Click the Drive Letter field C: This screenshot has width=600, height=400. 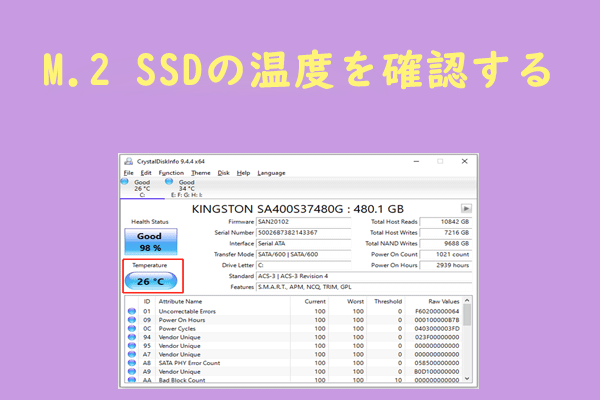pyautogui.click(x=303, y=265)
